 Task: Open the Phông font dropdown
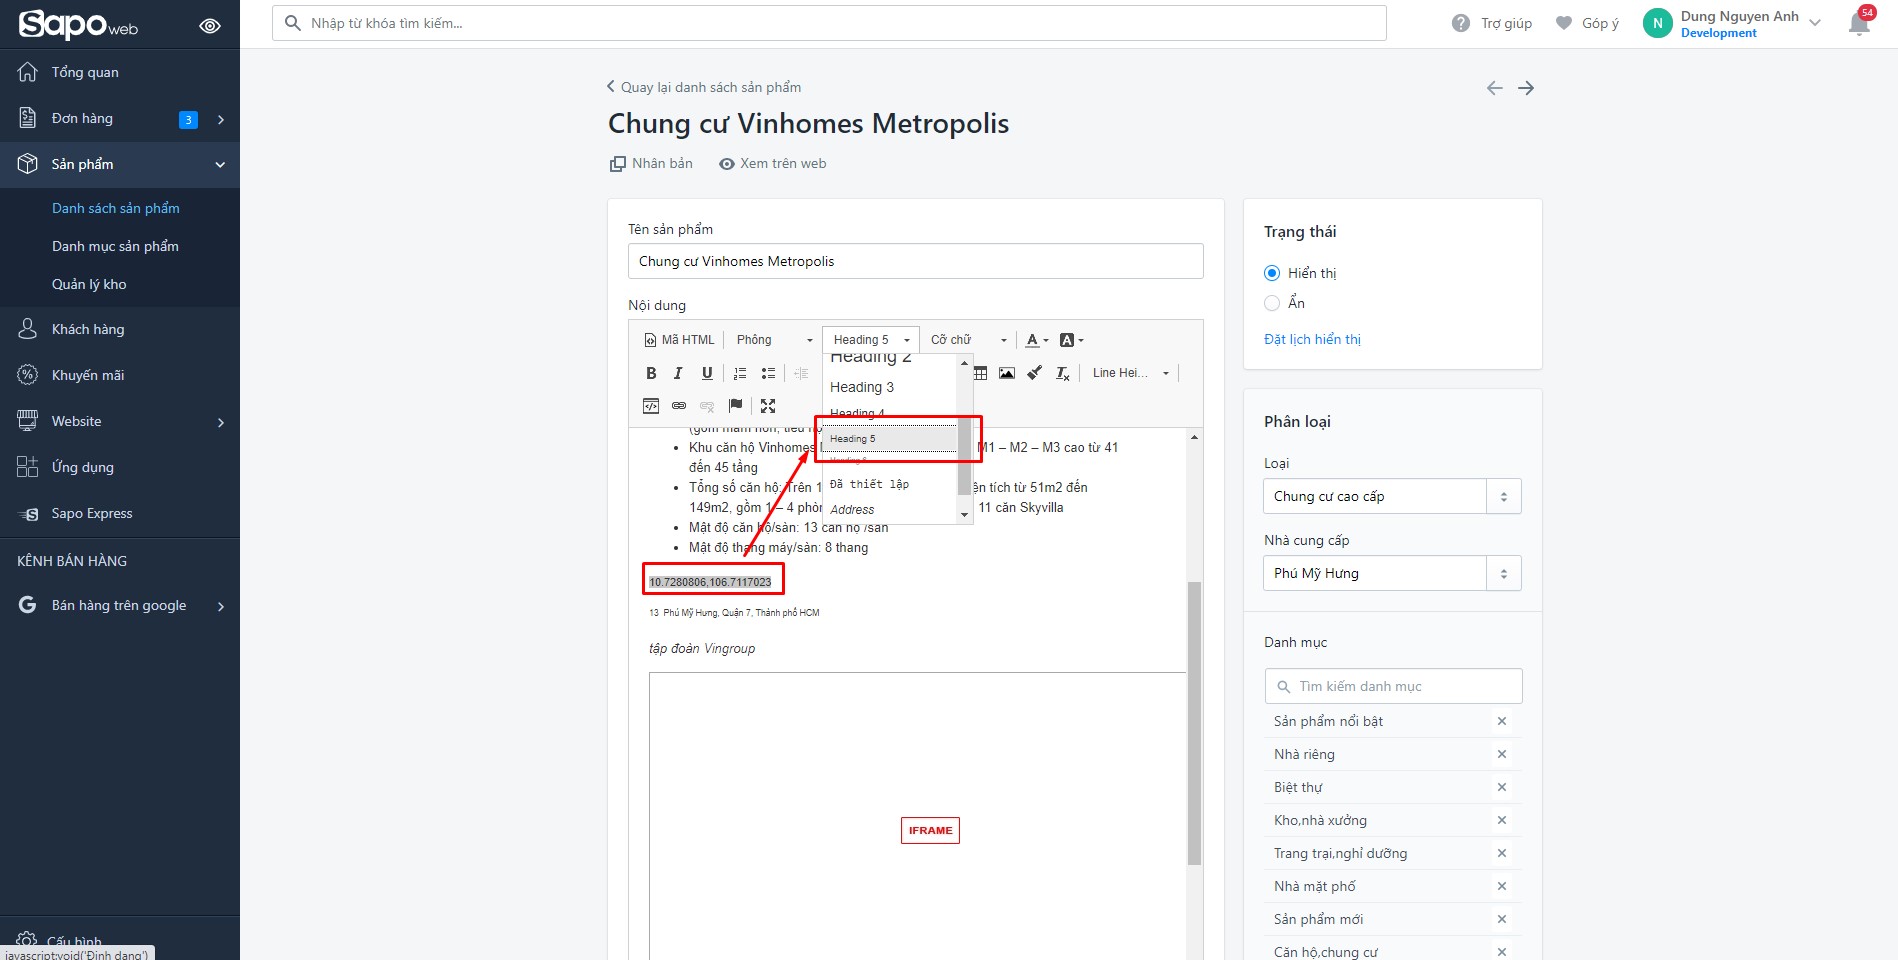click(x=775, y=340)
